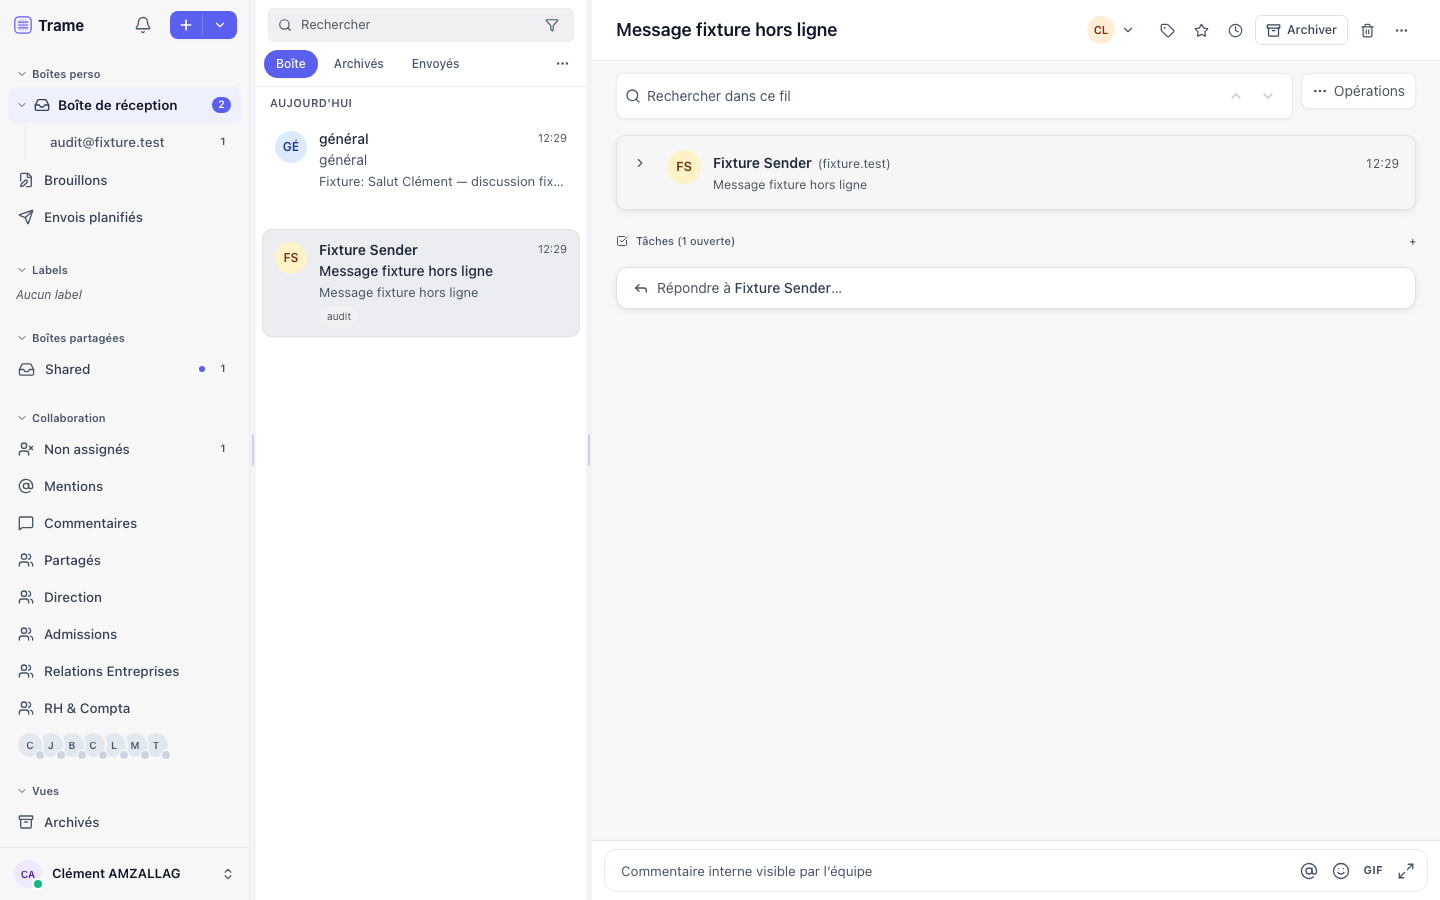Open the Opérations menu

(x=1358, y=91)
